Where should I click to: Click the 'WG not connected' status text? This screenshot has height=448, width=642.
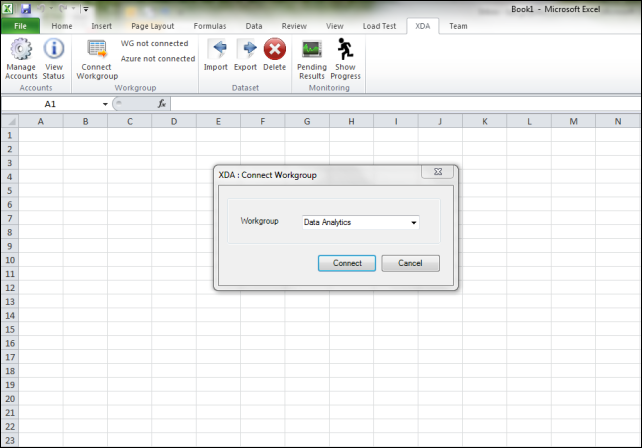154,43
